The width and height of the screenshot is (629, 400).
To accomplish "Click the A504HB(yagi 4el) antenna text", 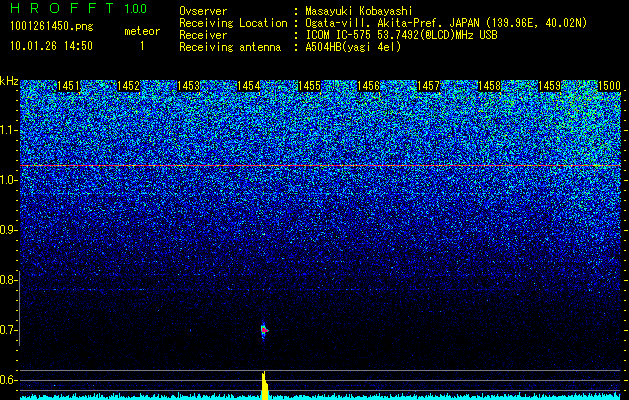I will coord(353,47).
